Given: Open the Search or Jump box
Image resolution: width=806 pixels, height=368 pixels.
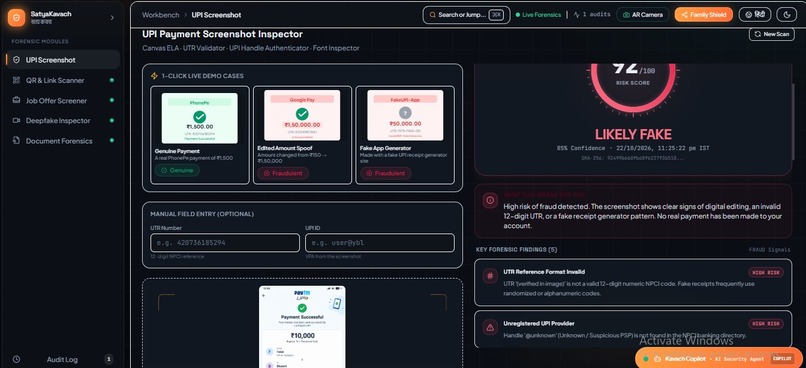Looking at the screenshot, I should (x=466, y=15).
